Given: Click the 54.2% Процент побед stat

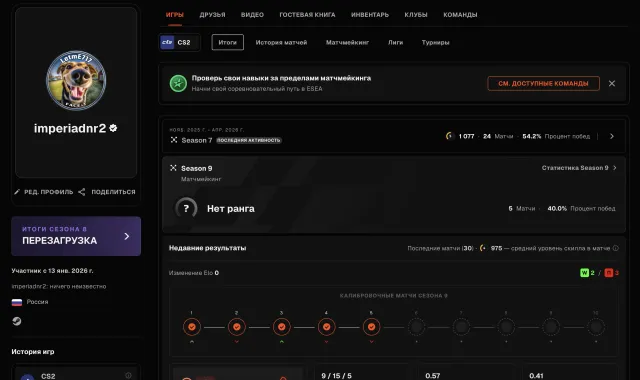Looking at the screenshot, I should click(x=556, y=136).
